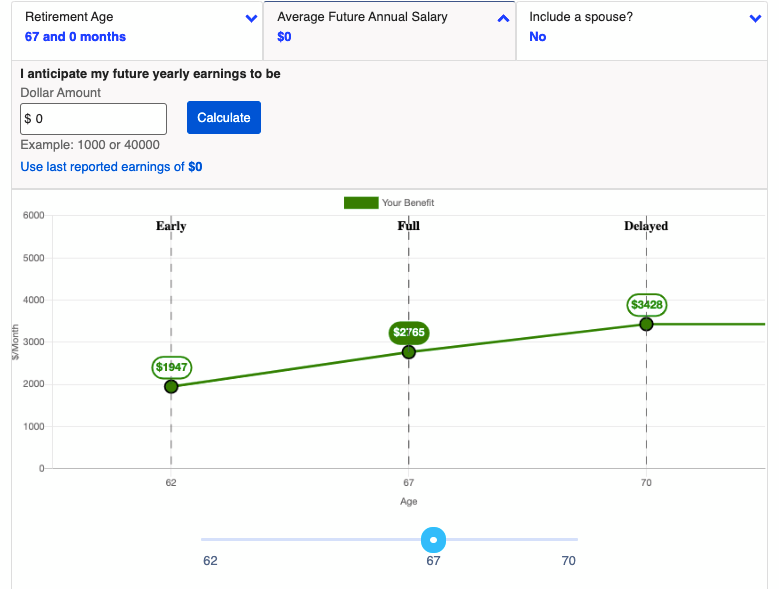Open the Include a spouse? panel title

click(581, 17)
